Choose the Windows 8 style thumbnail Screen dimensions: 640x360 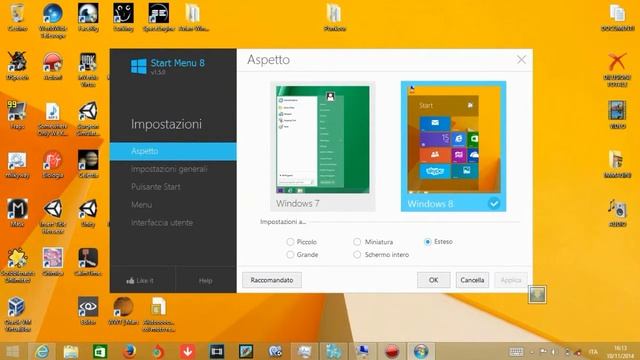point(453,146)
